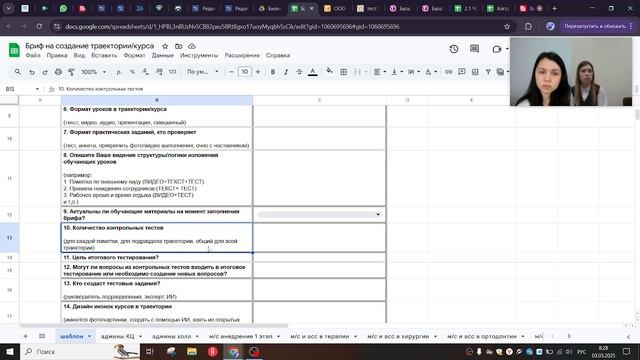Open the Расширения menu
Viewport: 640px width, 360px height.
pyautogui.click(x=242, y=55)
